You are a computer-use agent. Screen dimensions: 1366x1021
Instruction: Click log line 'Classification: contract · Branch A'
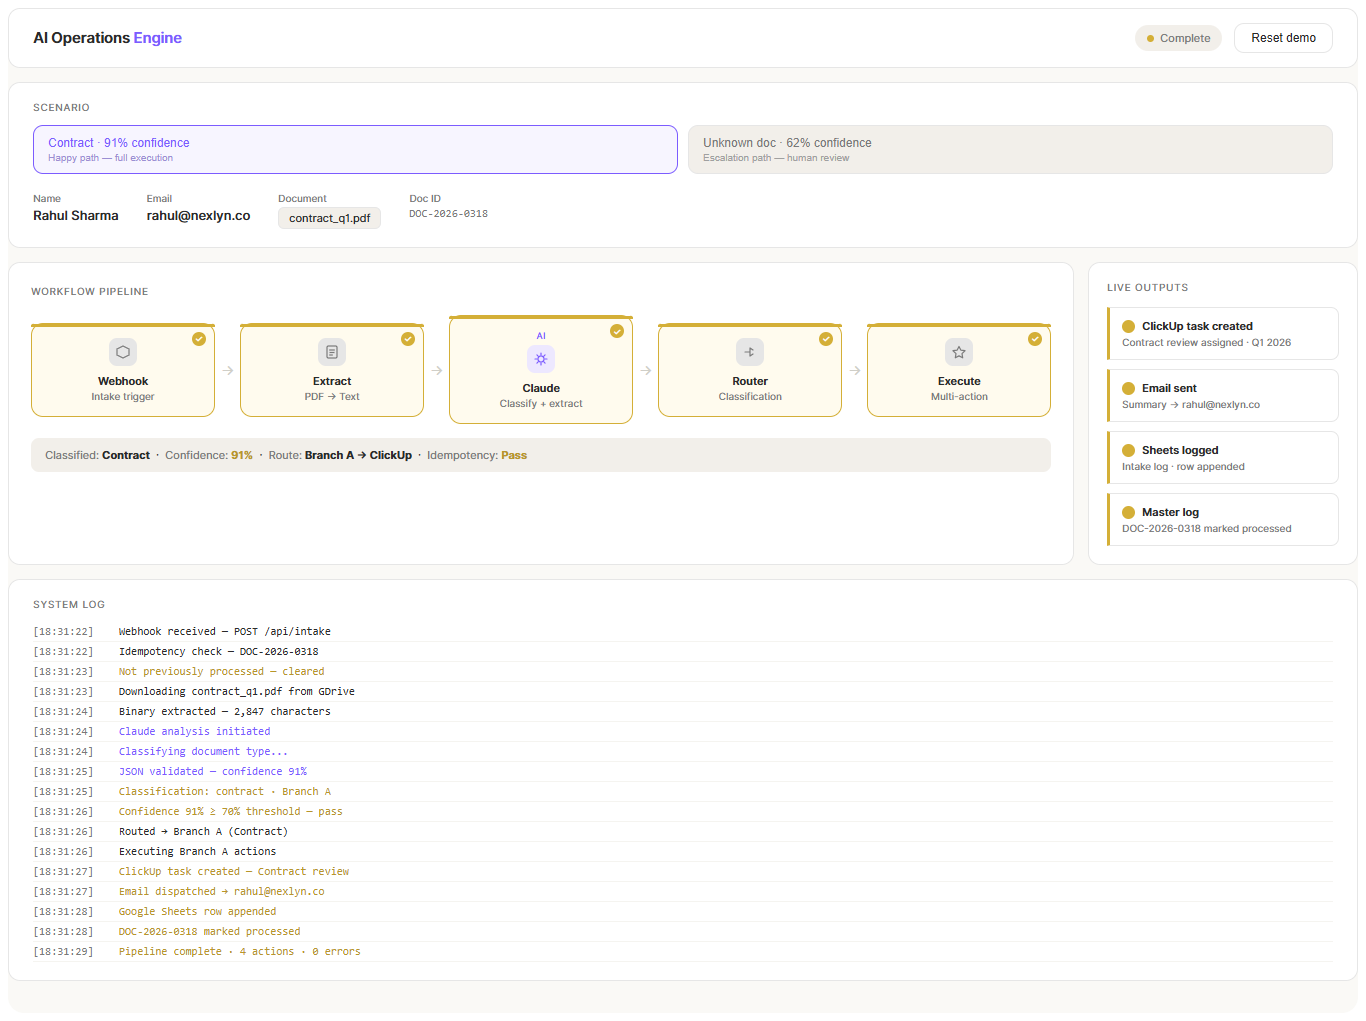224,792
